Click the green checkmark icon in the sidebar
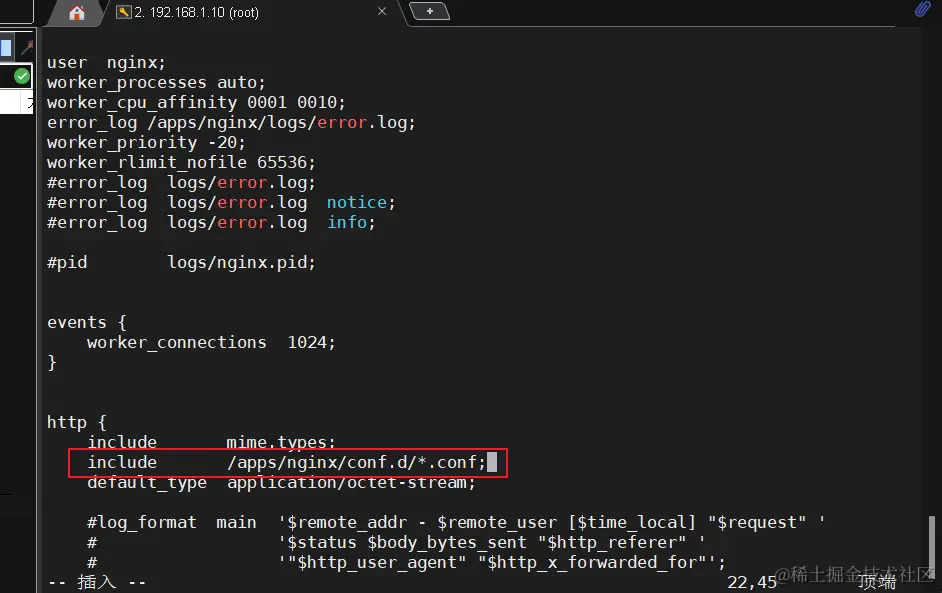Viewport: 942px width, 593px height. coord(22,76)
